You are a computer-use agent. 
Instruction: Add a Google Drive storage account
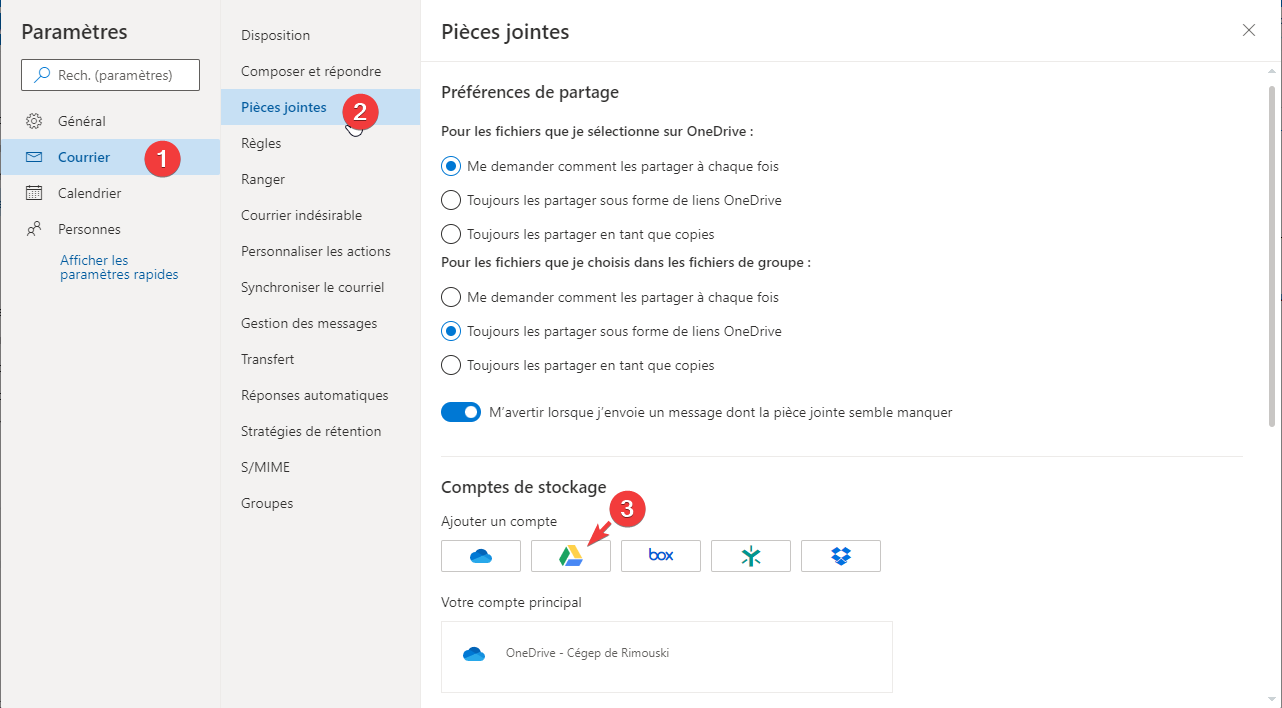[571, 556]
